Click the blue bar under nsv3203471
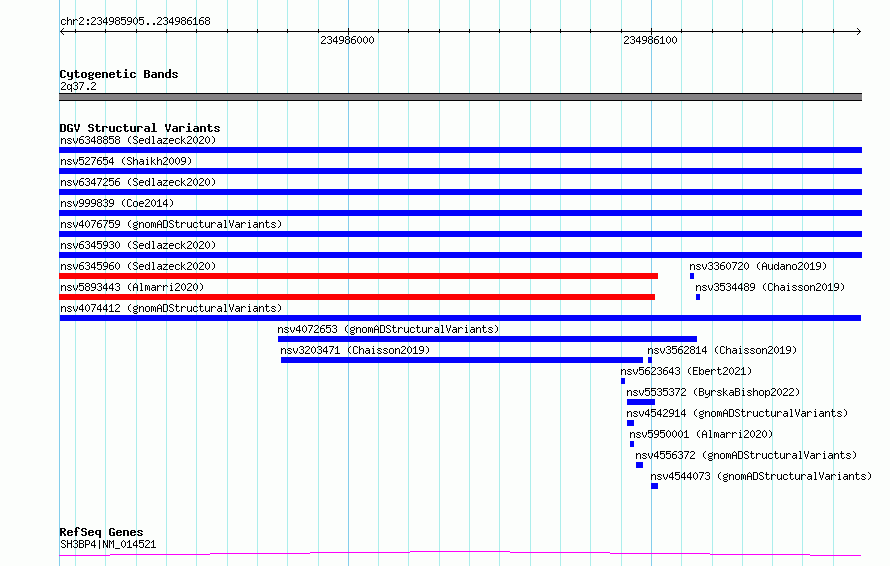Viewport: 890px width, 566px height. click(462, 360)
